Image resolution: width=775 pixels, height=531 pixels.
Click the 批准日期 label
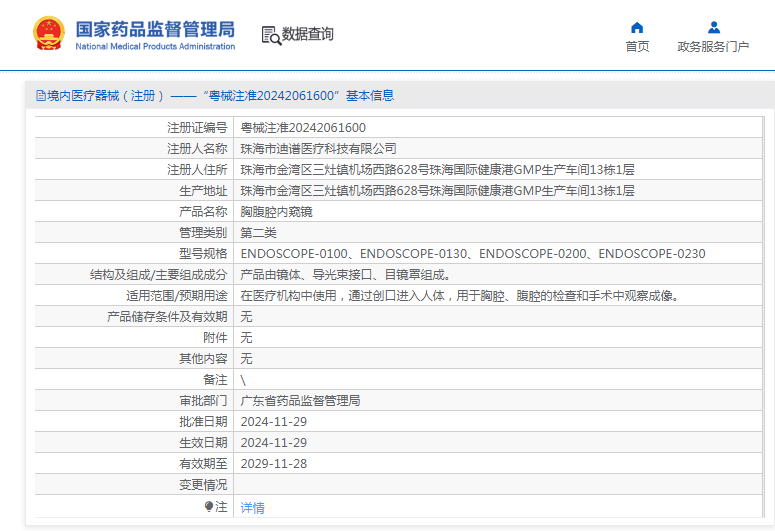point(203,422)
